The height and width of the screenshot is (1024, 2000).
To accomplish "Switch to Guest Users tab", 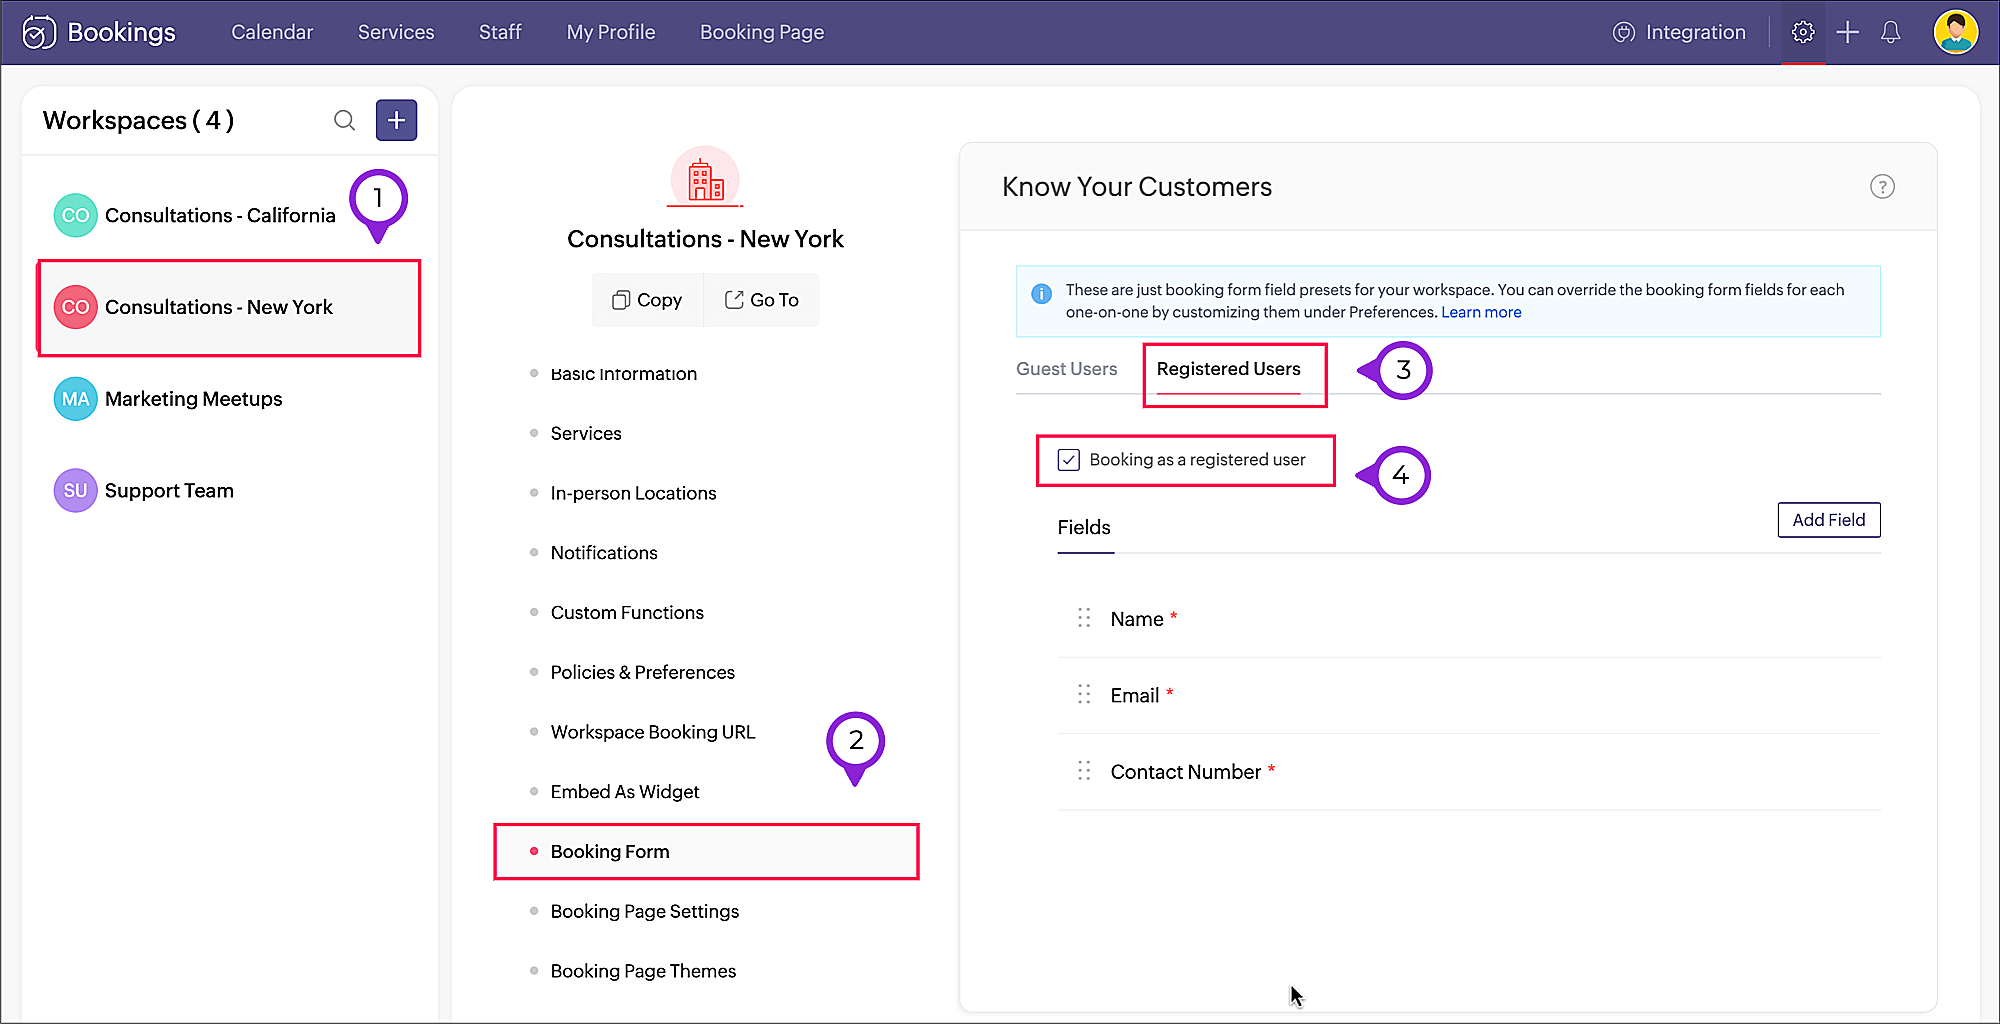I will (x=1066, y=369).
